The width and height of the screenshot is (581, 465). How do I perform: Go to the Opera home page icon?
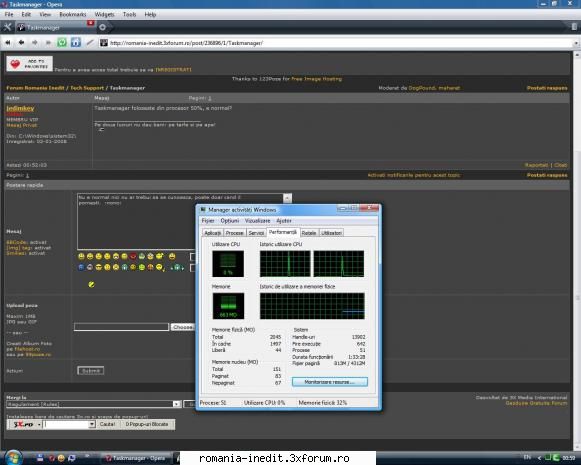tap(76, 43)
